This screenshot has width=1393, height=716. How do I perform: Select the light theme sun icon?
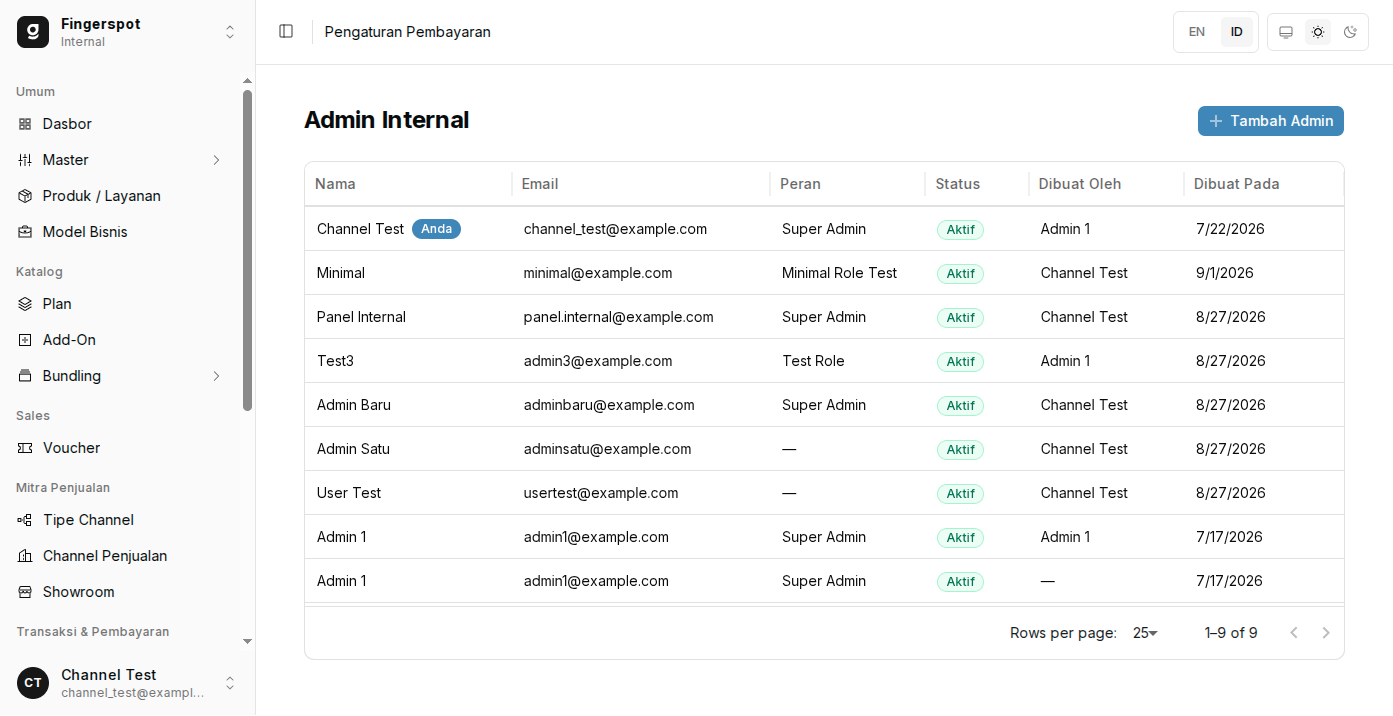1318,32
